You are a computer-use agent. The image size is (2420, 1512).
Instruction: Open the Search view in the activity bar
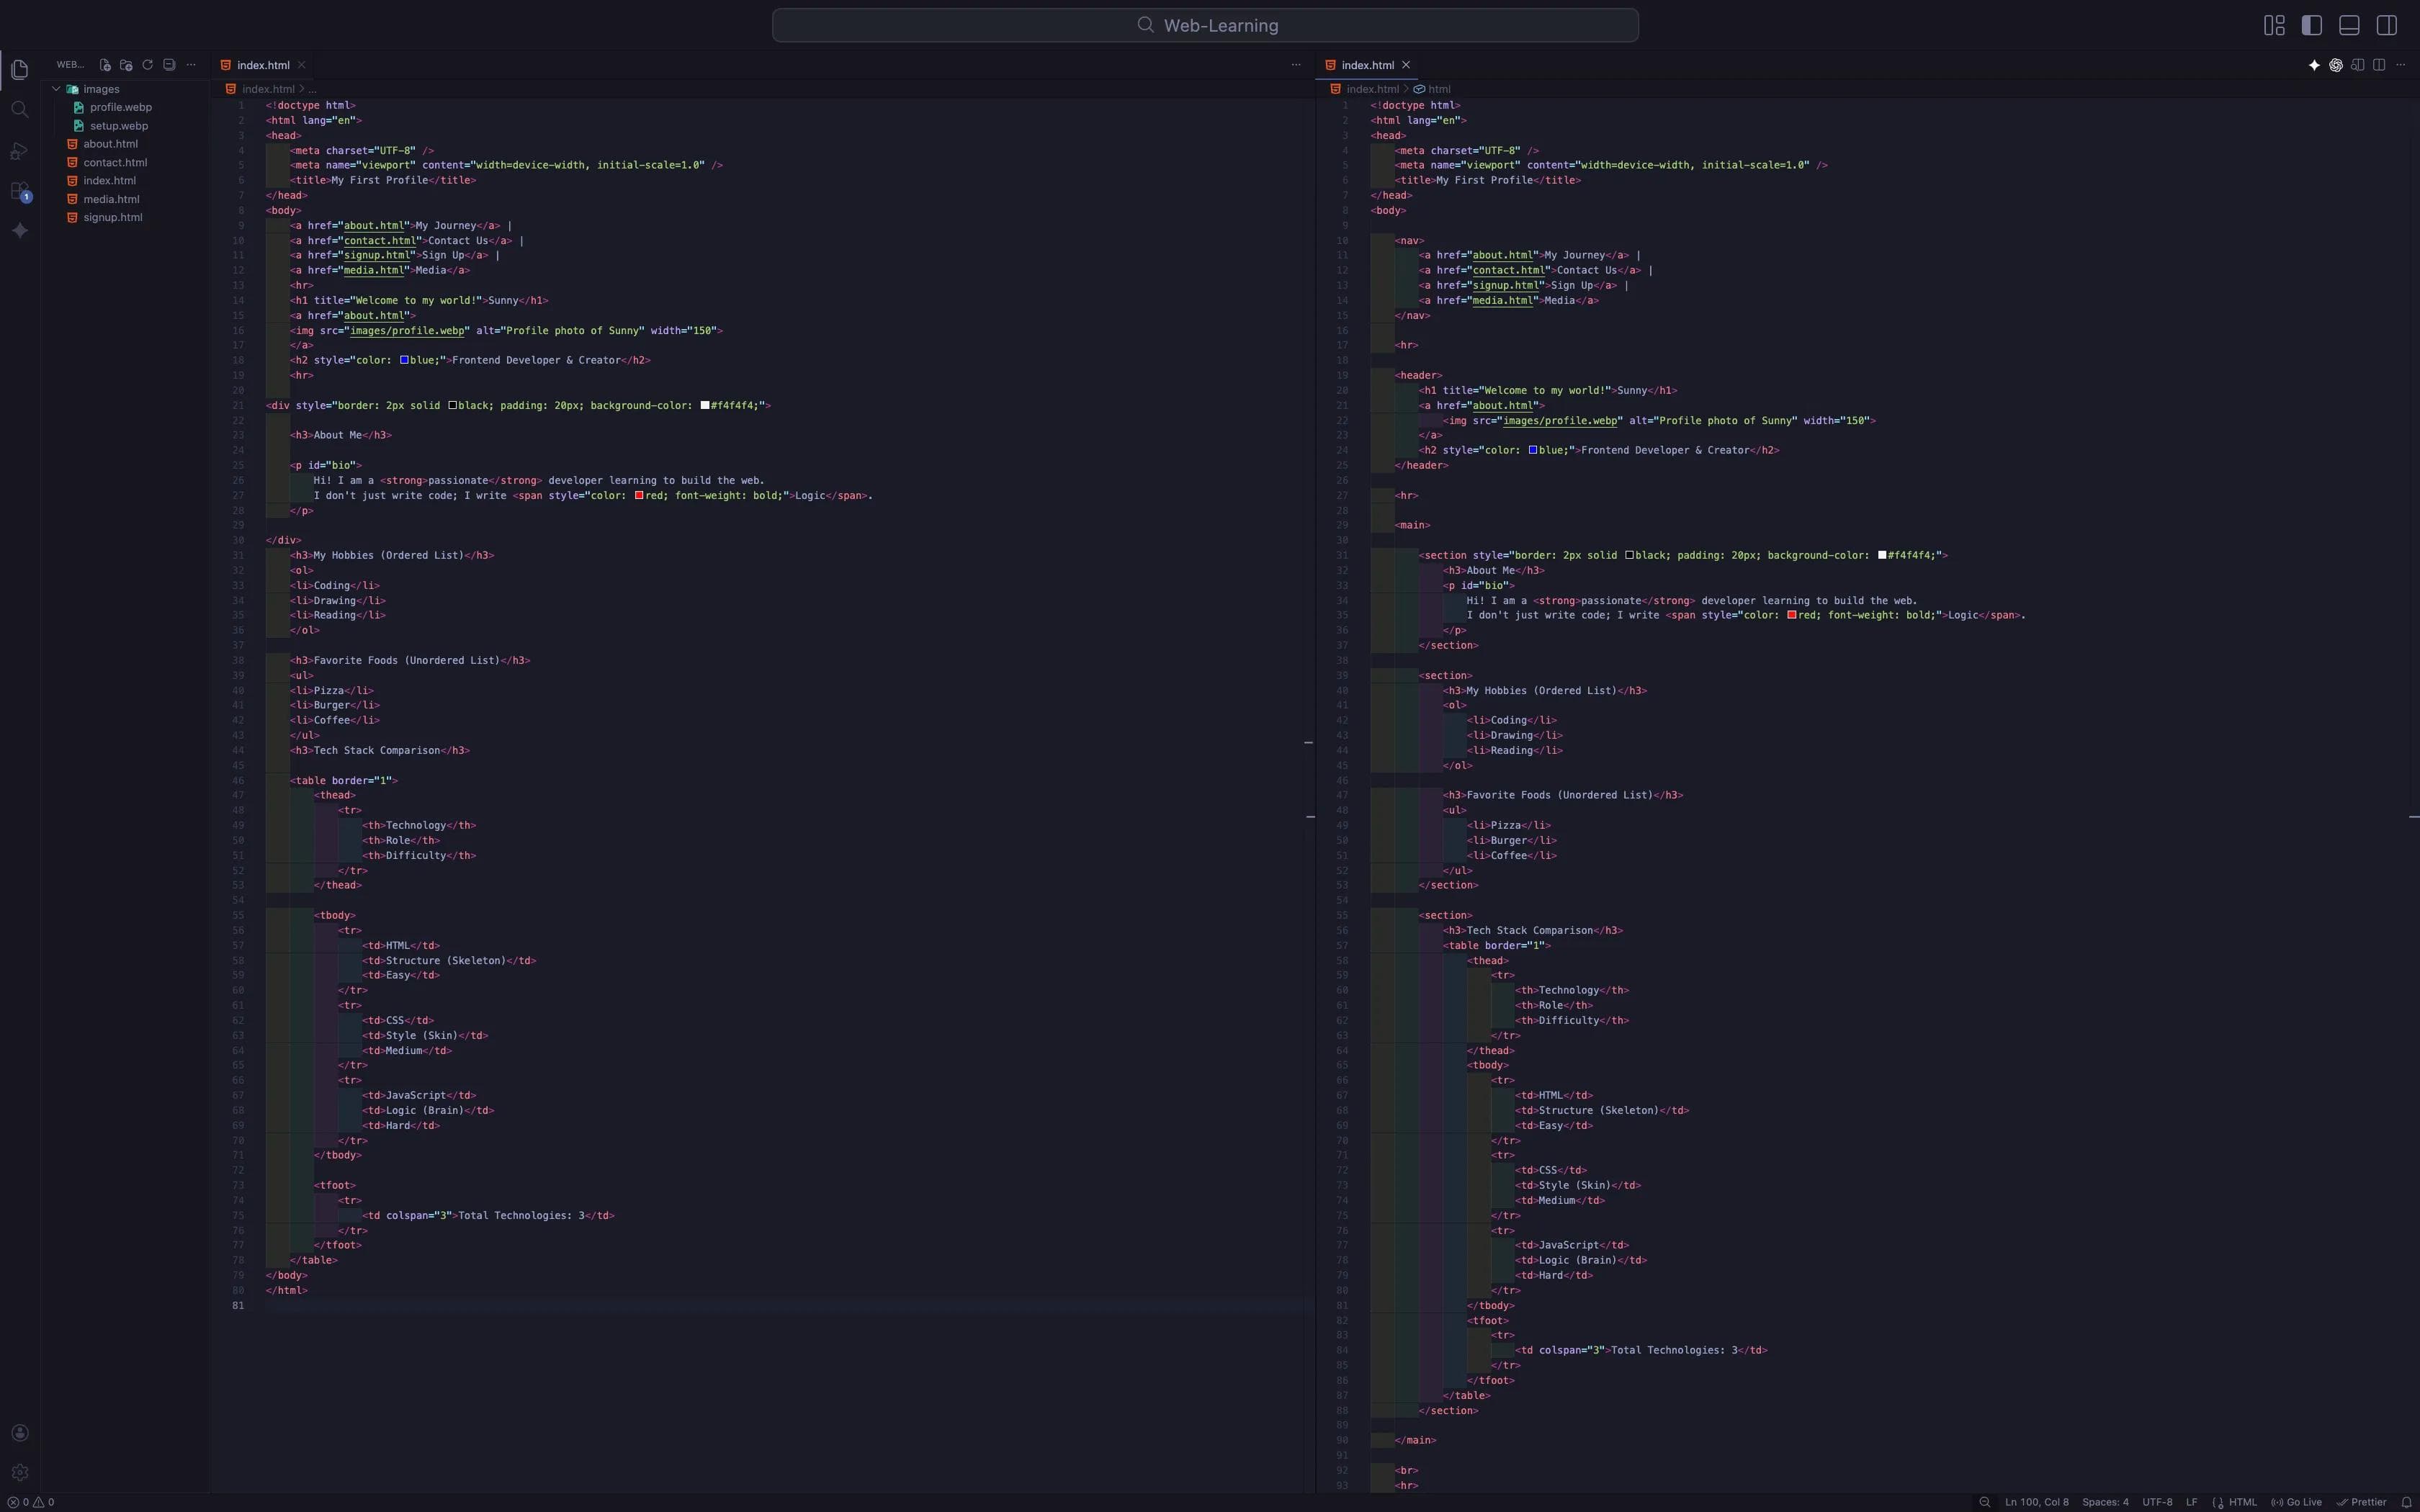click(19, 109)
